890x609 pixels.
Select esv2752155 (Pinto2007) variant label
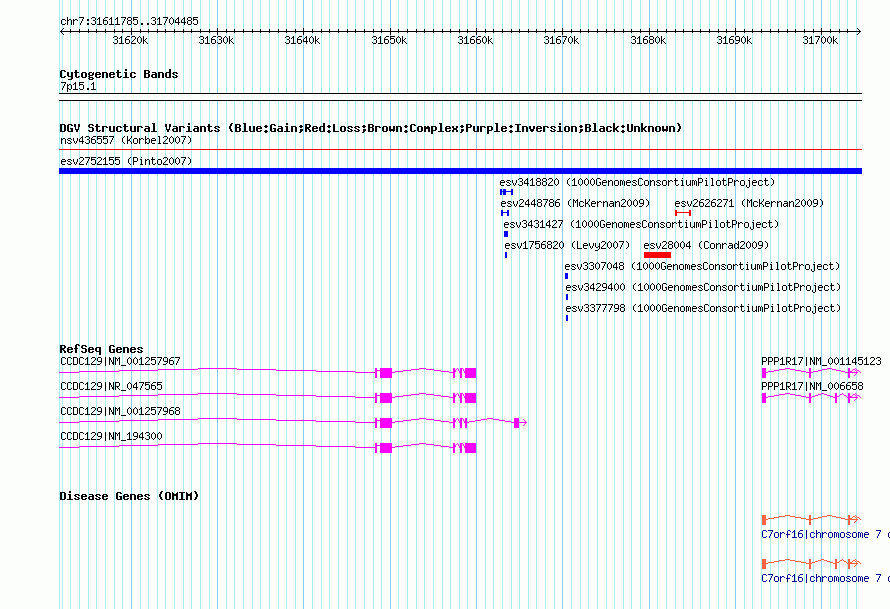[126, 161]
